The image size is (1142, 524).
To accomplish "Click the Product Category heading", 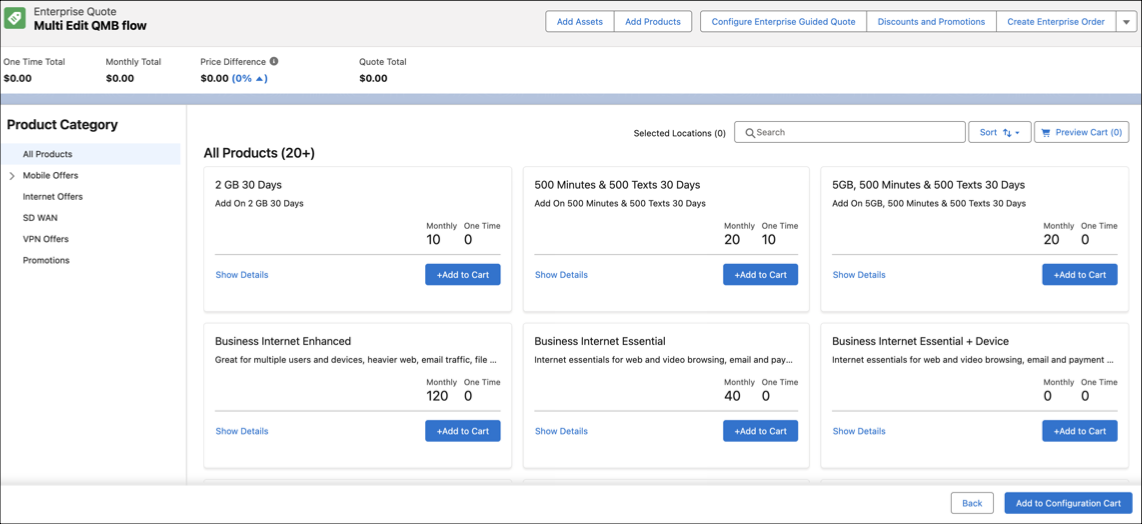I will click(62, 125).
